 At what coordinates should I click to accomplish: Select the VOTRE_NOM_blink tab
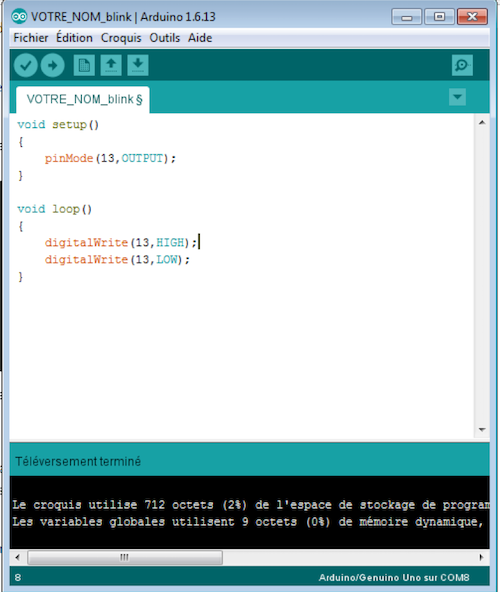[x=83, y=100]
